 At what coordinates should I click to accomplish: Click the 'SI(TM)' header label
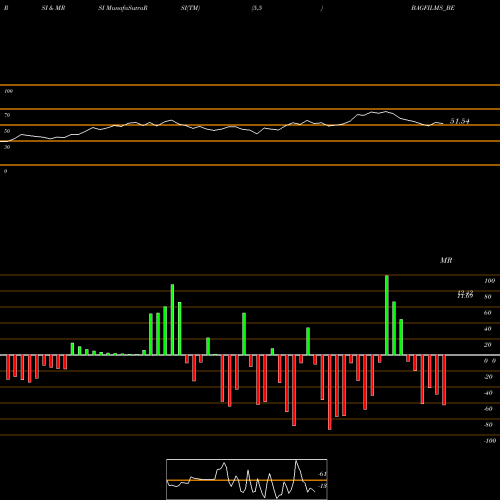click(x=190, y=8)
